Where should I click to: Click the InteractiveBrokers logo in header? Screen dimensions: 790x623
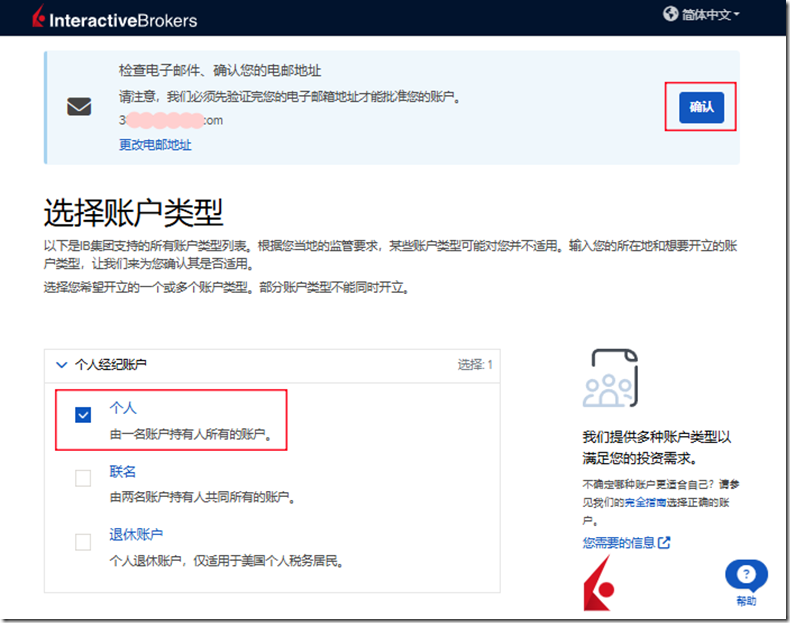click(x=115, y=19)
